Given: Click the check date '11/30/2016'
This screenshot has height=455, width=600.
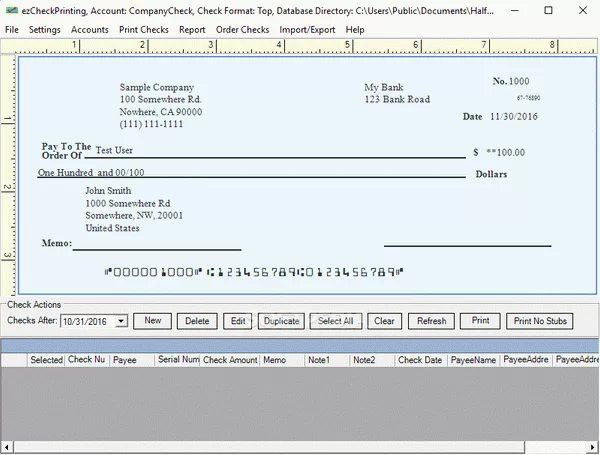Looking at the screenshot, I should (514, 117).
